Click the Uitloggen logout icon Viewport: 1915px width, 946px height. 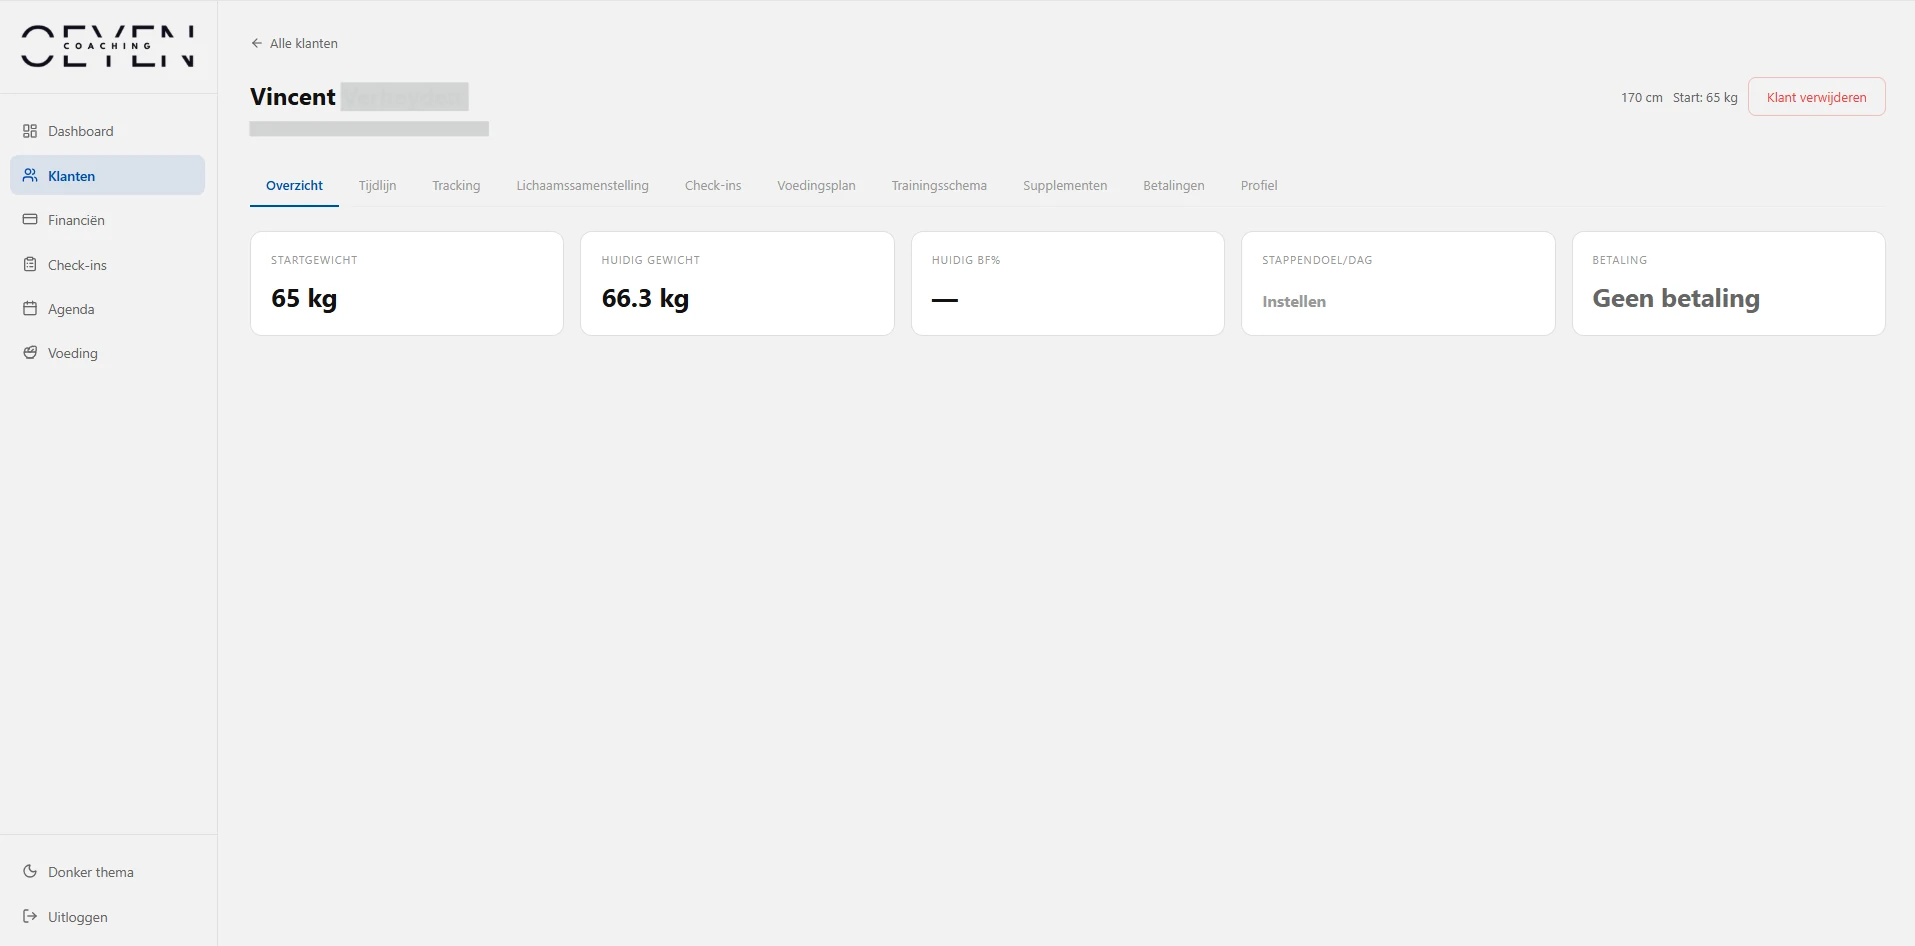(30, 916)
